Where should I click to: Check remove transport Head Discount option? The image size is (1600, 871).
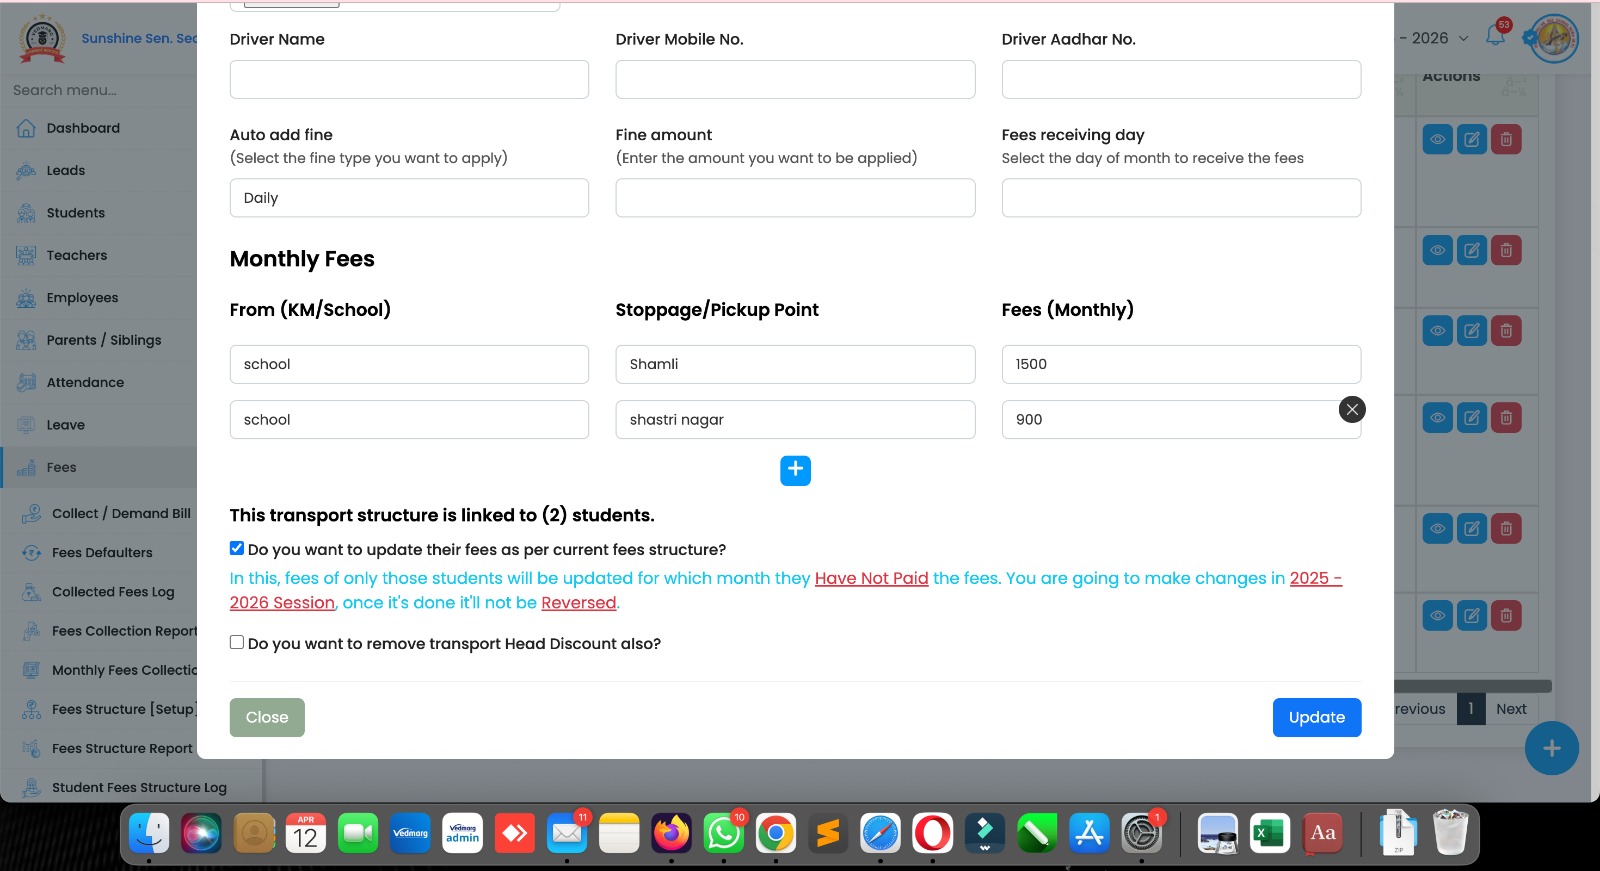237,642
